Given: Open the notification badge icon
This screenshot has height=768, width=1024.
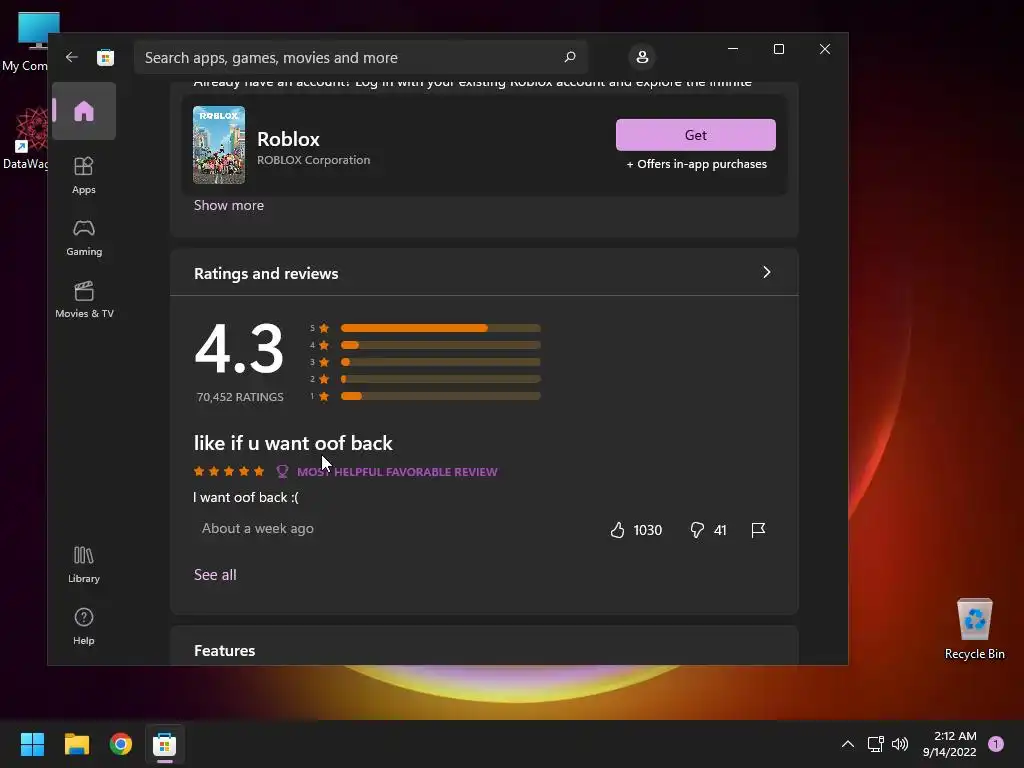Looking at the screenshot, I should click(996, 744).
